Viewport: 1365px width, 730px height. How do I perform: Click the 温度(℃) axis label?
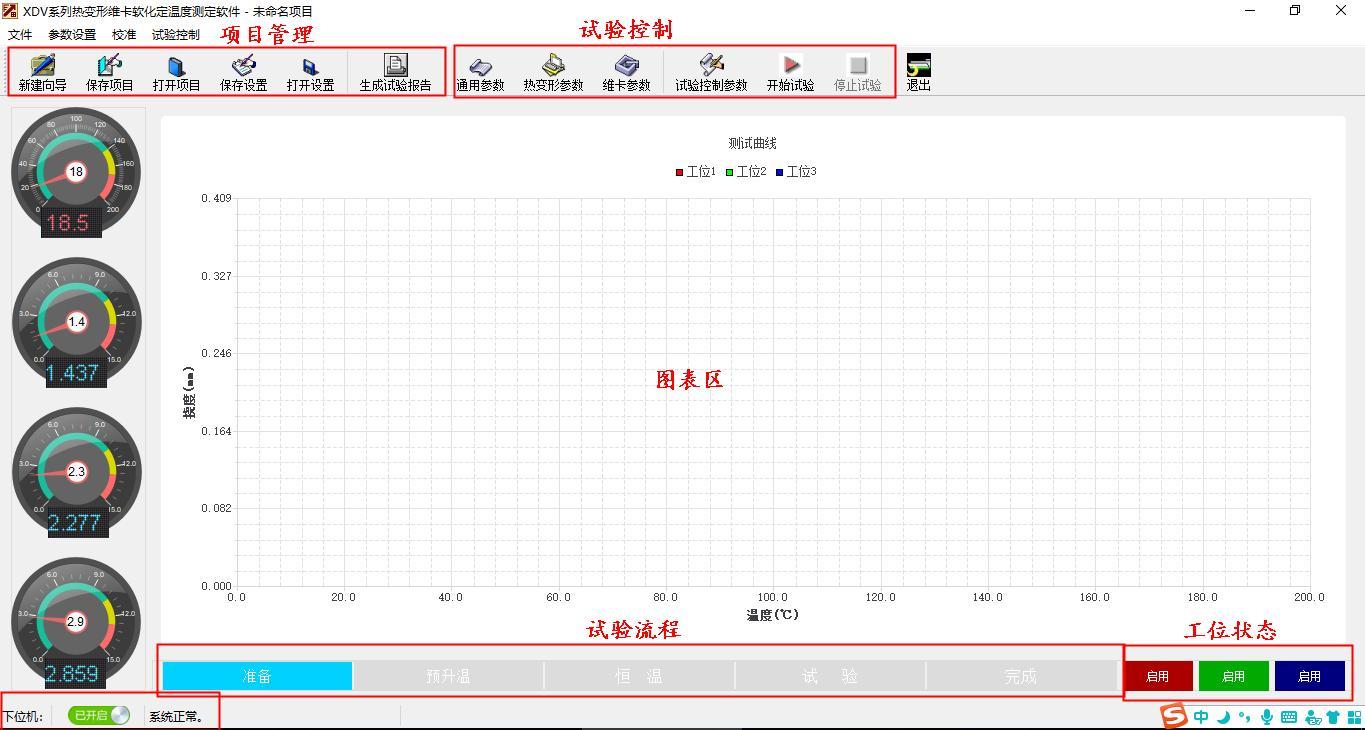772,615
